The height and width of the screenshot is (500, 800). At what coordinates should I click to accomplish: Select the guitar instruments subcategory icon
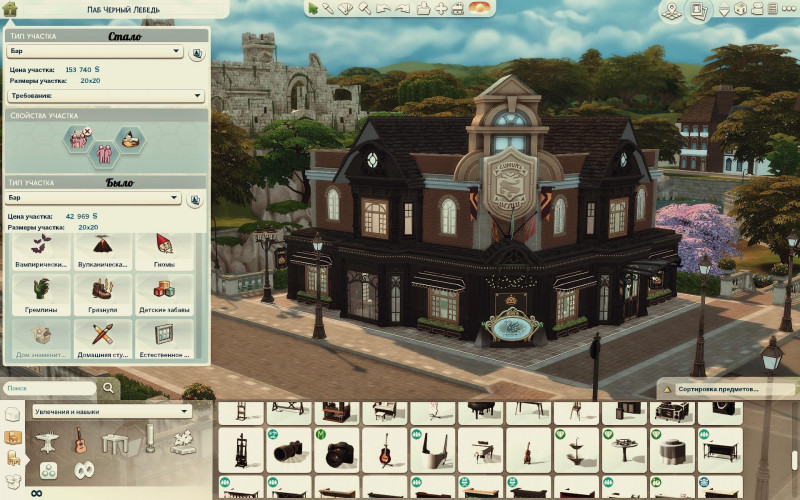[80, 440]
